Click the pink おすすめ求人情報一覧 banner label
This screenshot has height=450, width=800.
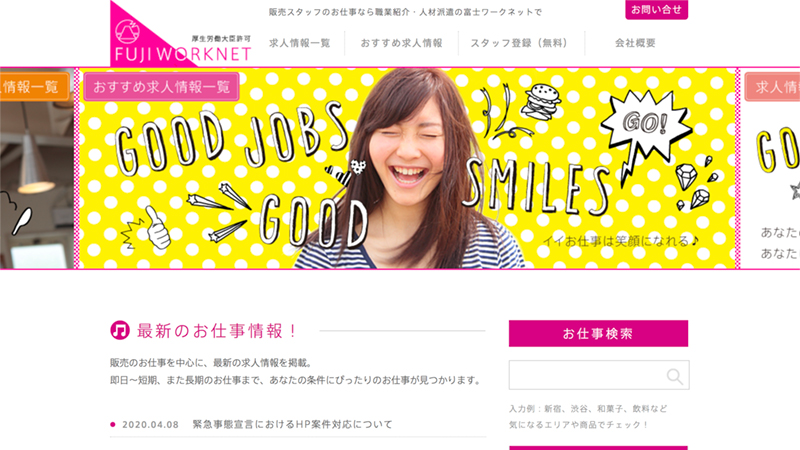coord(161,87)
